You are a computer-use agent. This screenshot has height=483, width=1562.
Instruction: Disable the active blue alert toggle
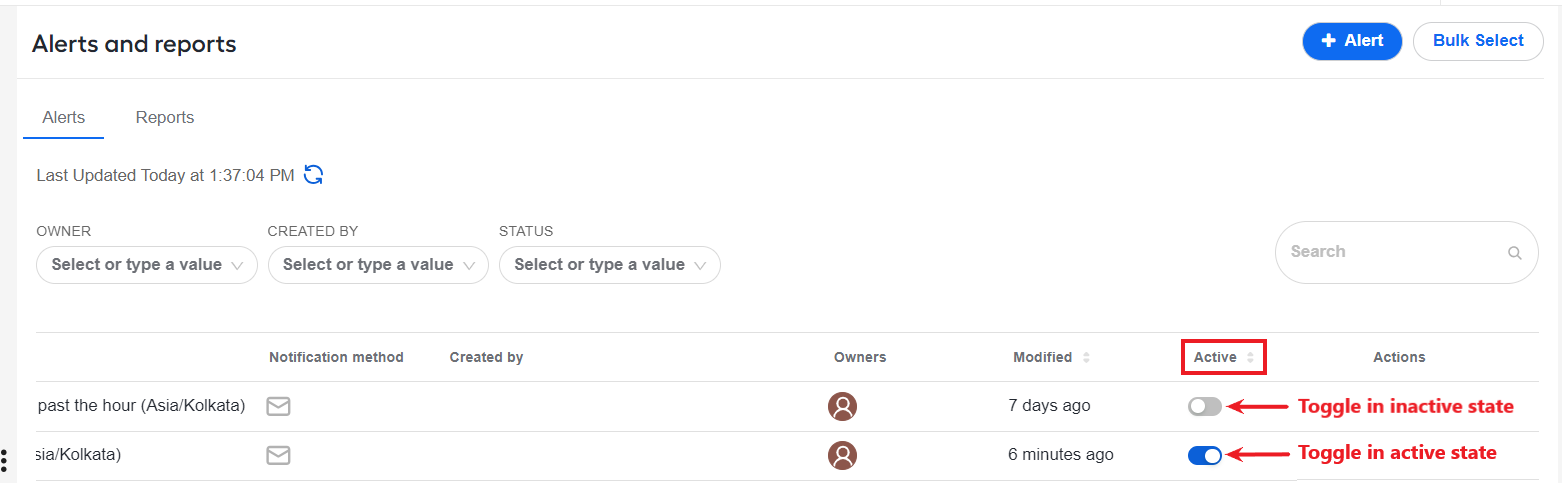click(1205, 455)
